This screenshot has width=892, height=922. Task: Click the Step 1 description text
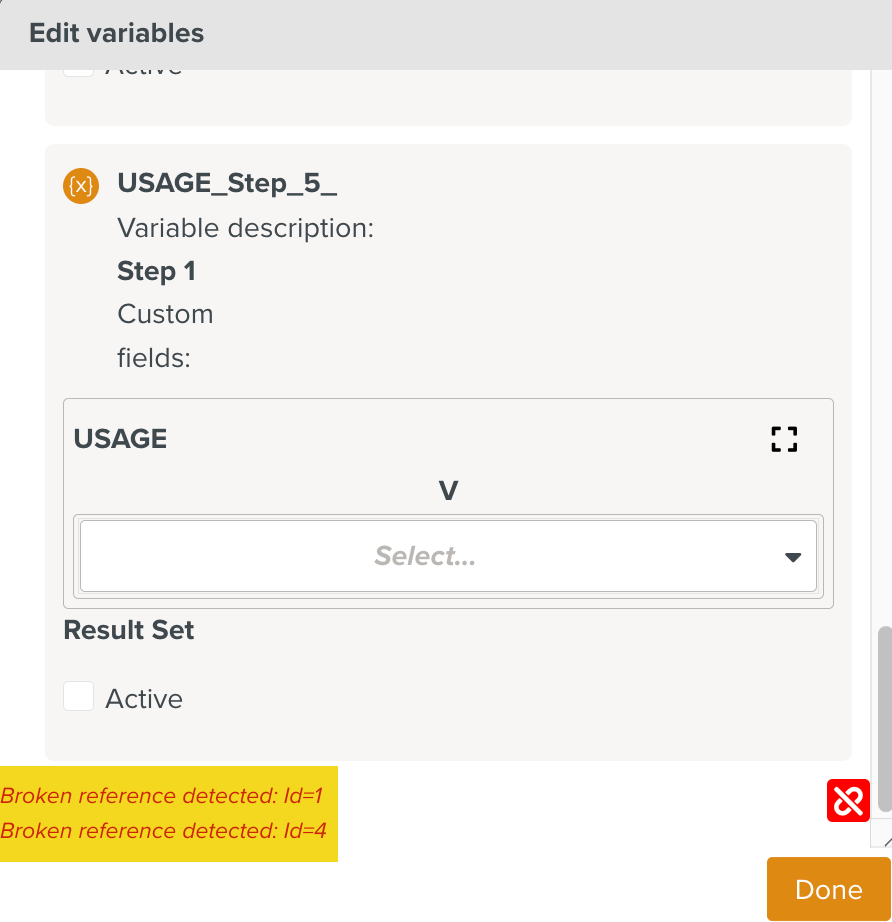[156, 271]
